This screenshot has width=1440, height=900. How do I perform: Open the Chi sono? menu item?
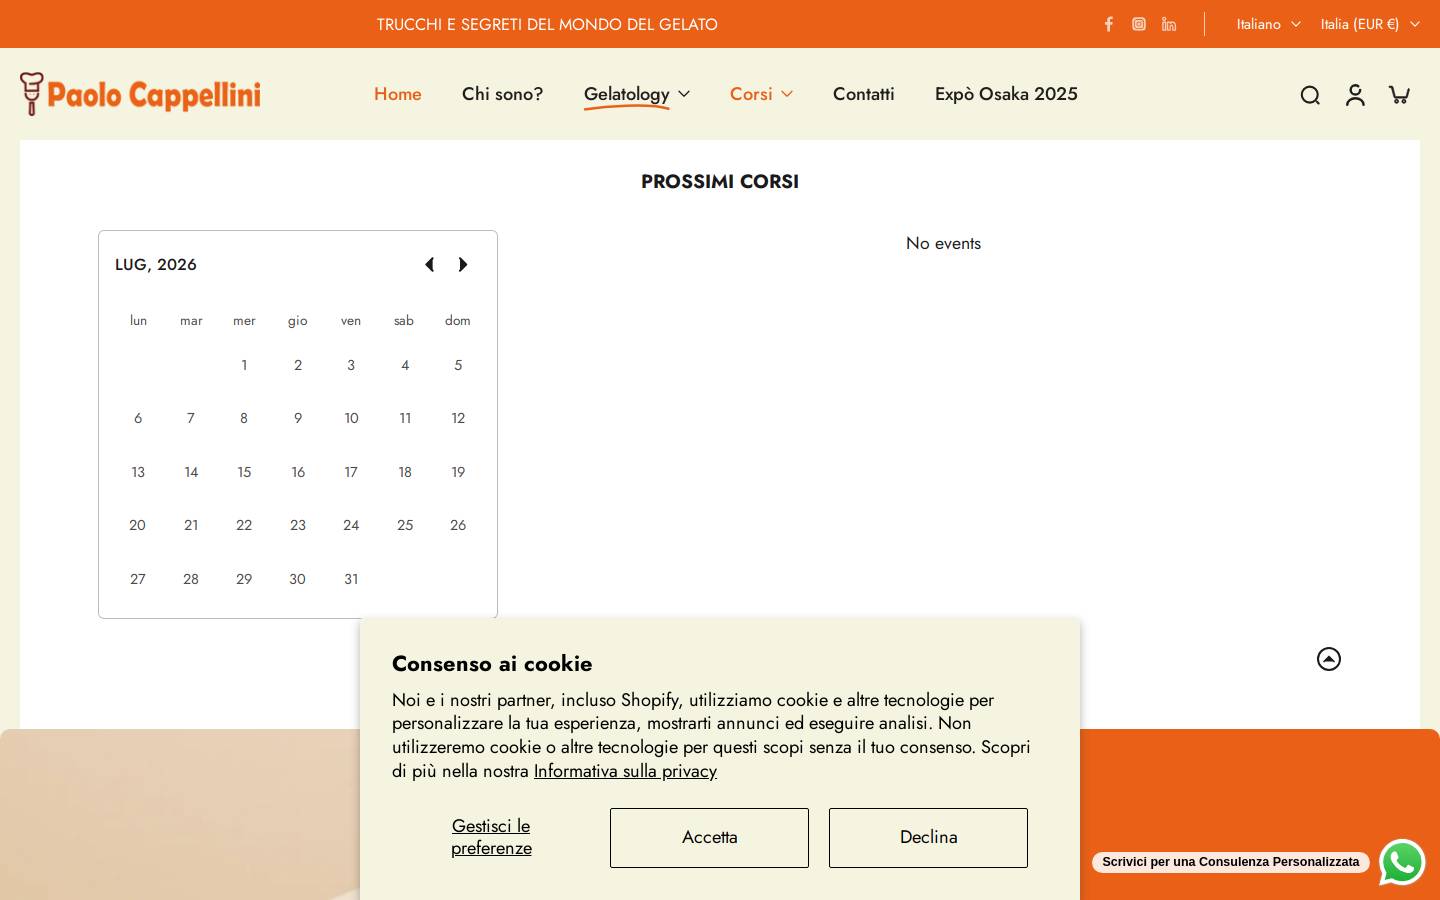(x=502, y=94)
